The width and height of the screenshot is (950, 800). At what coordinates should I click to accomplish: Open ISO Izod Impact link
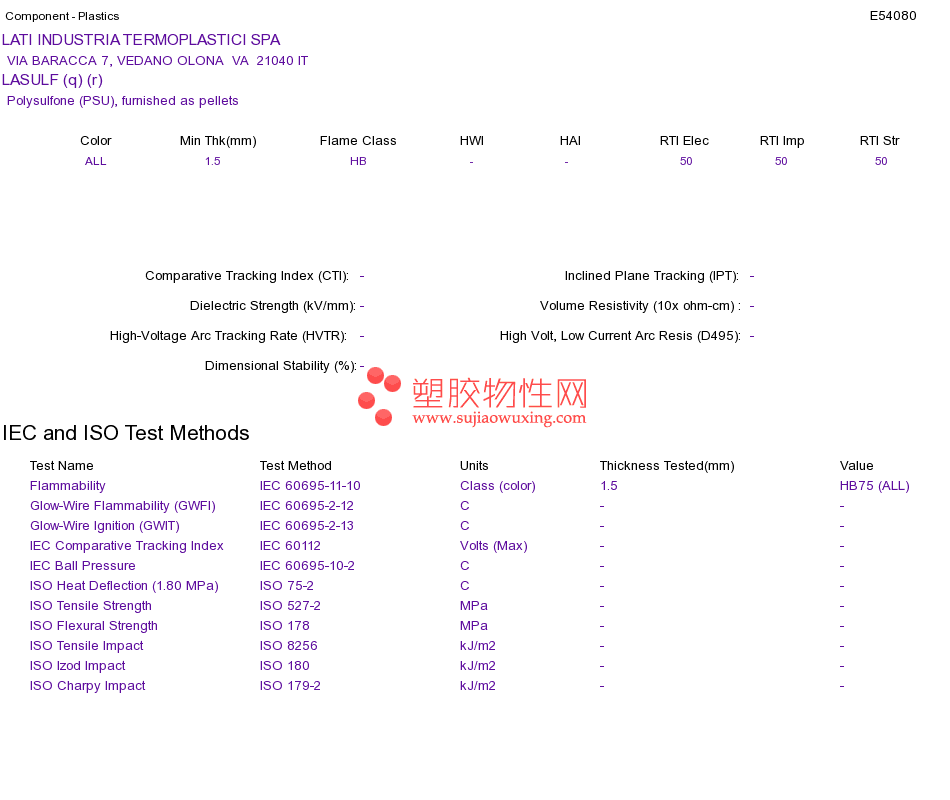point(78,666)
